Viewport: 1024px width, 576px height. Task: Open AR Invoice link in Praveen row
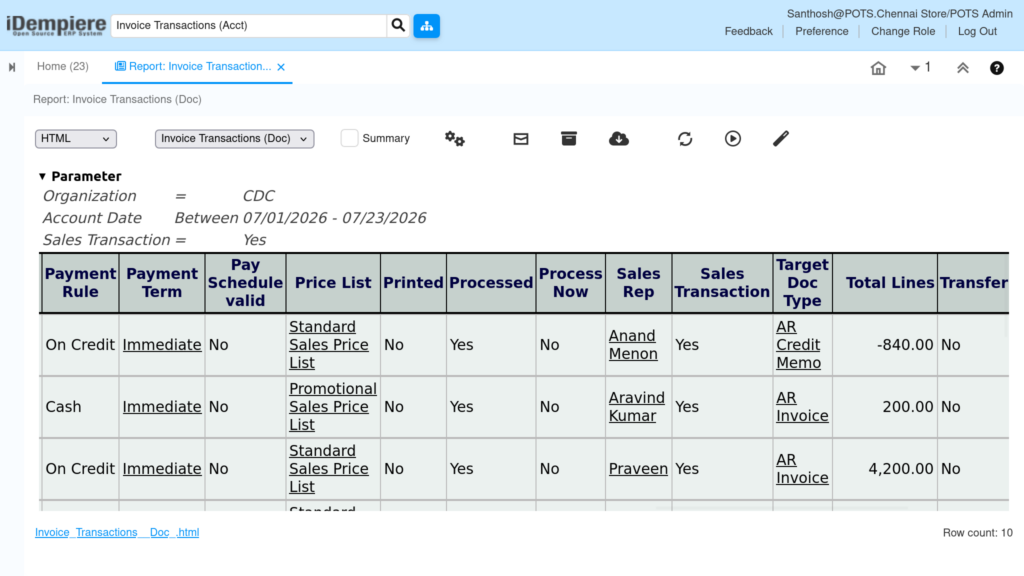[802, 469]
